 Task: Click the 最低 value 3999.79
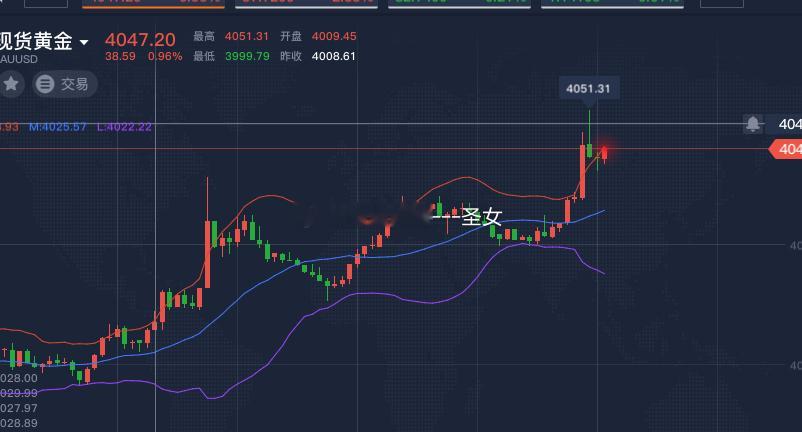[247, 56]
